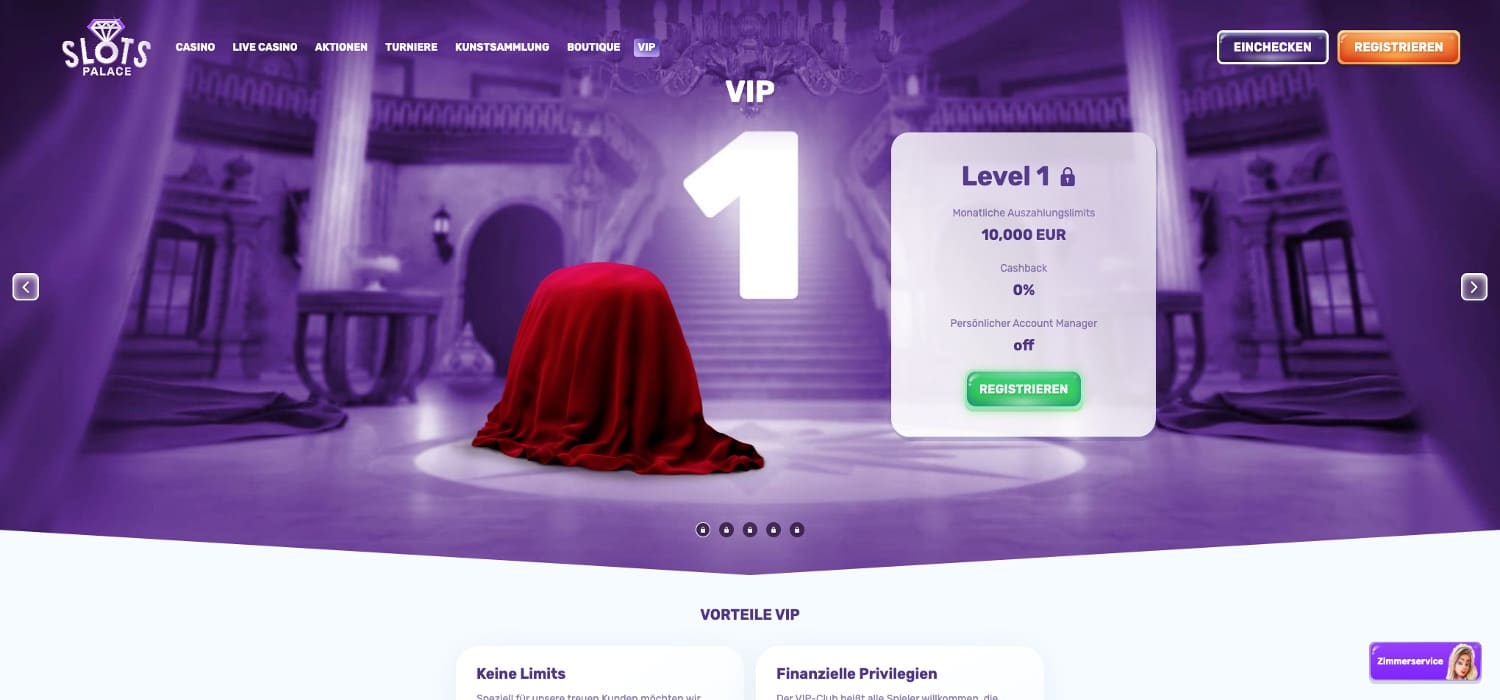Screen dimensions: 1500x700
Task: Click the lock icon beside Level 1
Action: [x=1067, y=178]
